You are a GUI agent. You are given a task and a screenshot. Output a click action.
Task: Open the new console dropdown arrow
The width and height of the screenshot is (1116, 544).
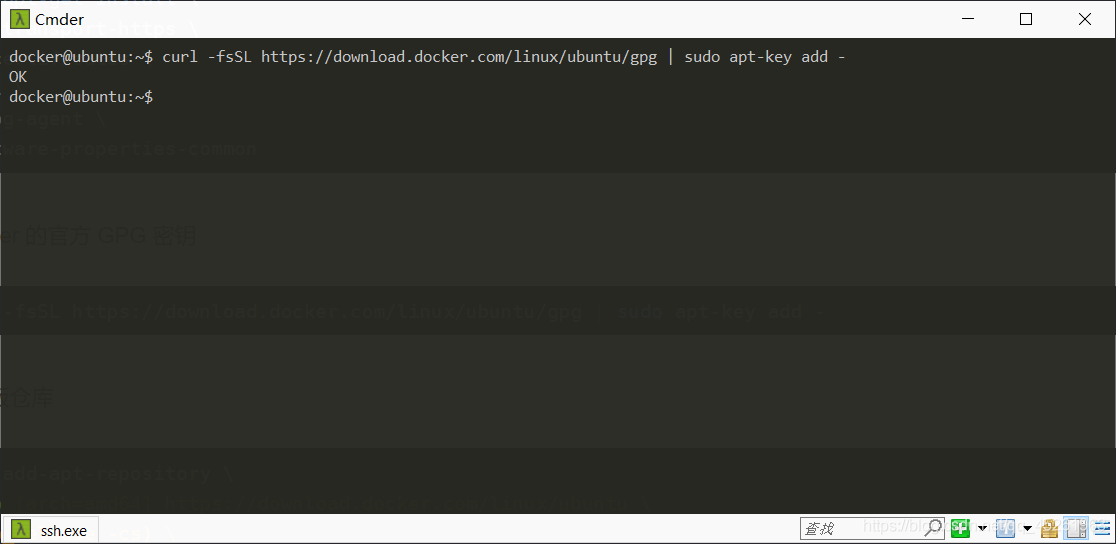(x=982, y=528)
